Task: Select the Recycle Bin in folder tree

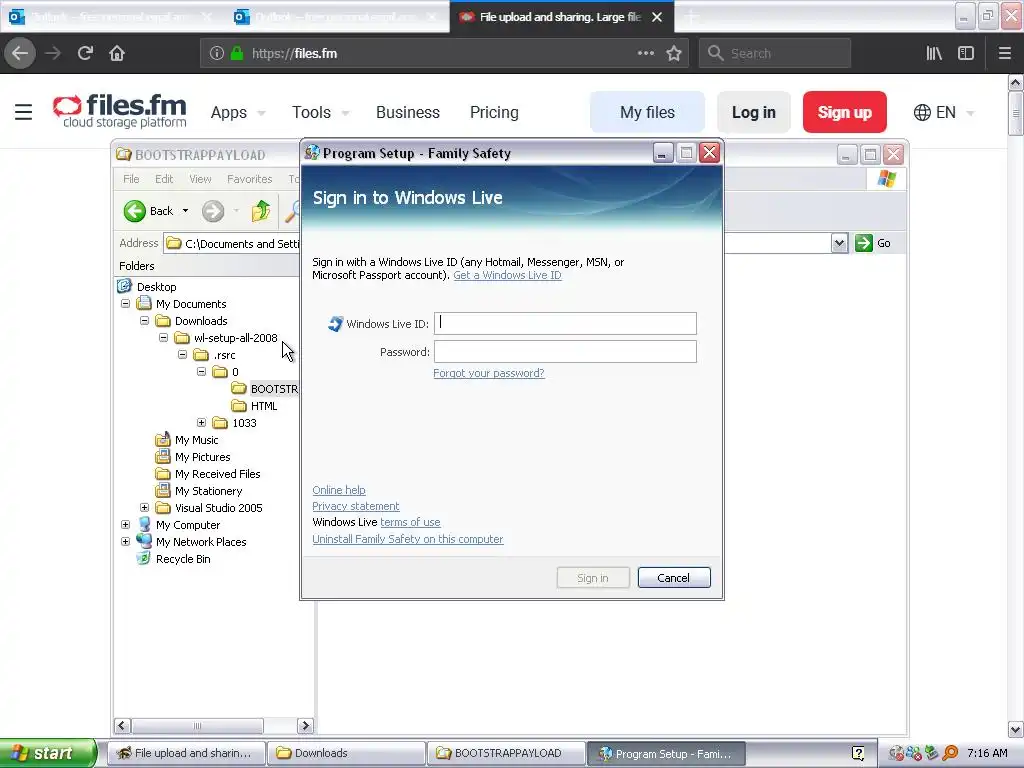Action: [x=183, y=559]
